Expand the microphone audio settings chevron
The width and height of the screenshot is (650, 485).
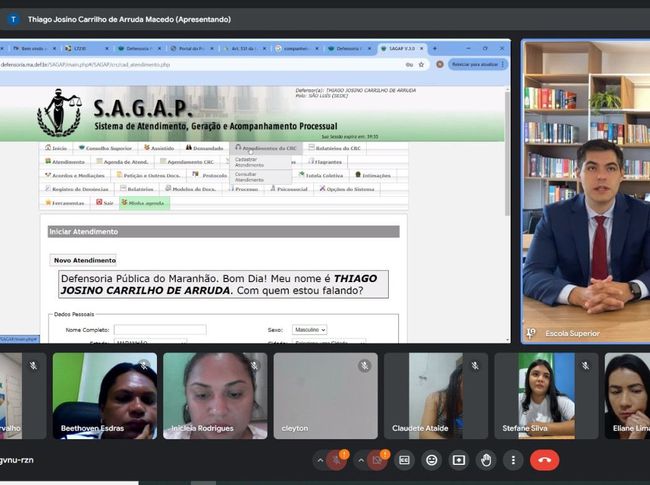pos(320,460)
